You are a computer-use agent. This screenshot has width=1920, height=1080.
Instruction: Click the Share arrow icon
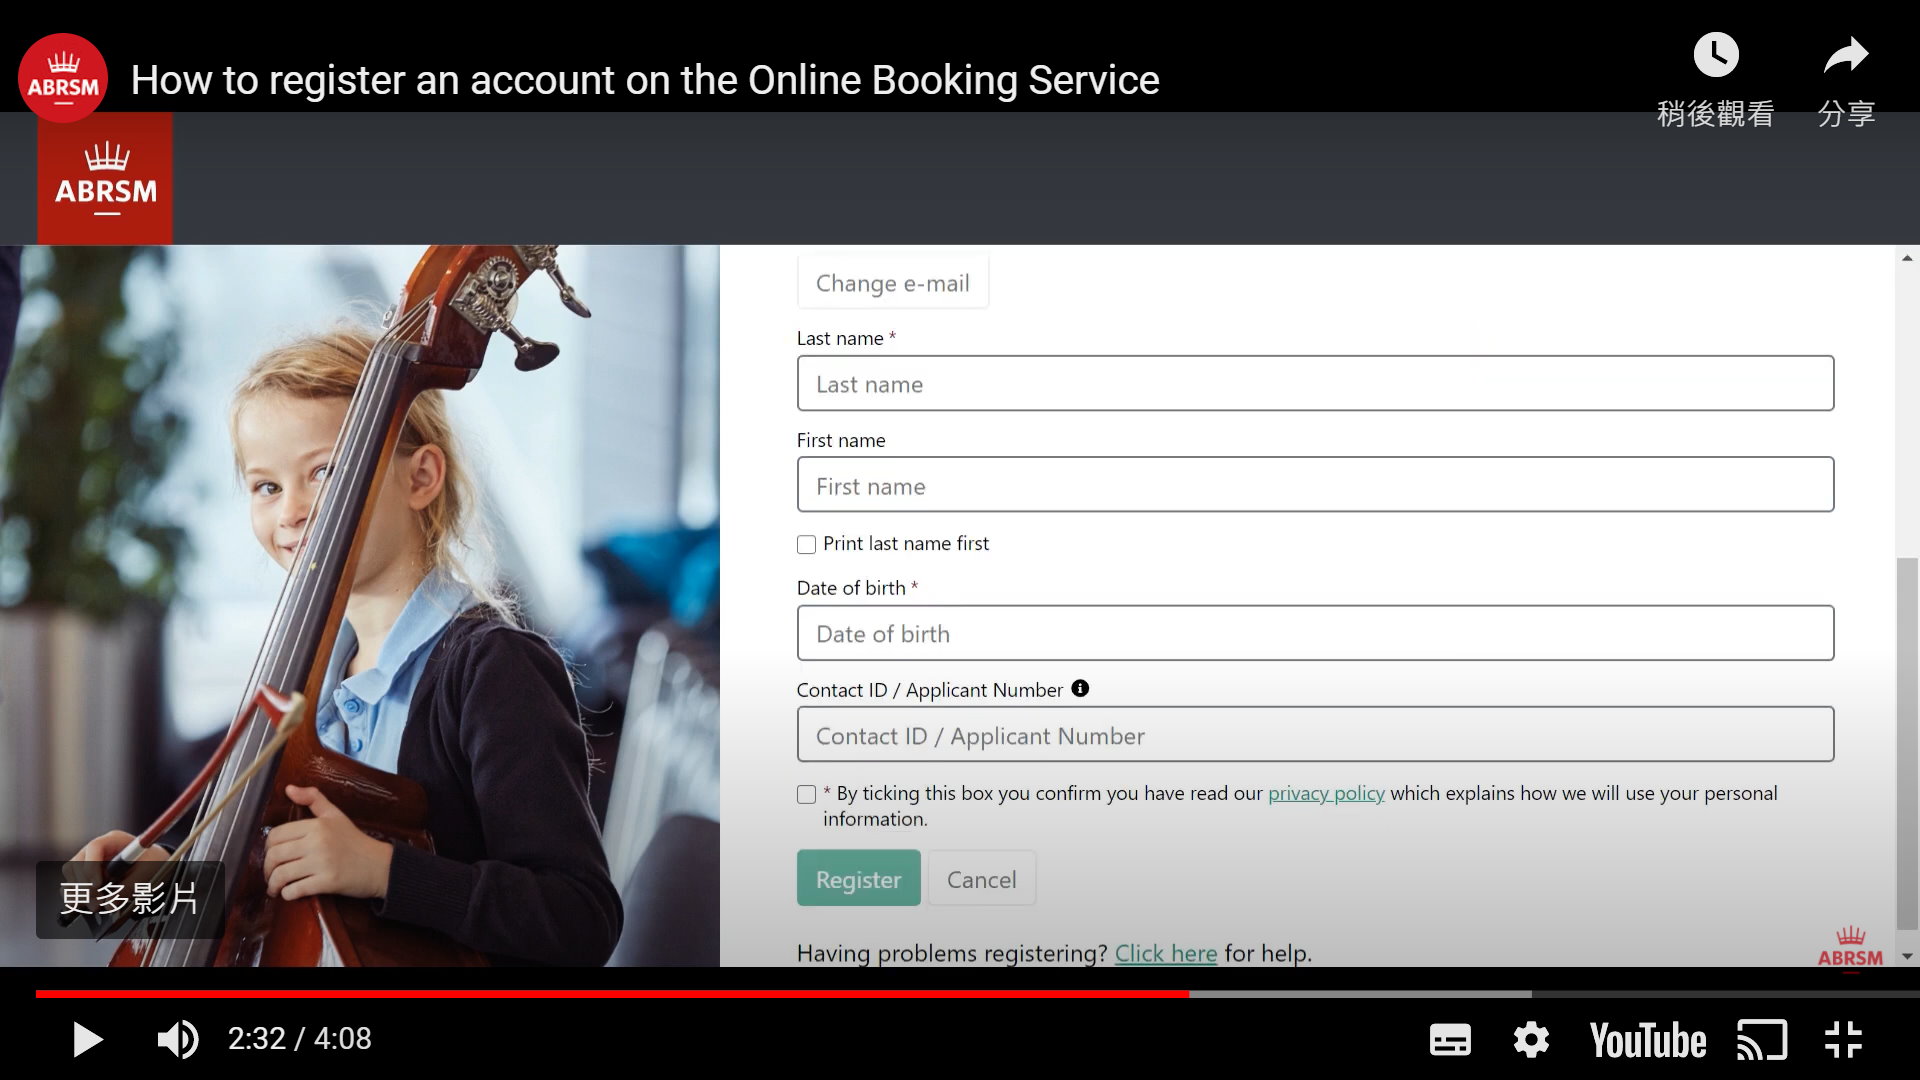[x=1846, y=56]
